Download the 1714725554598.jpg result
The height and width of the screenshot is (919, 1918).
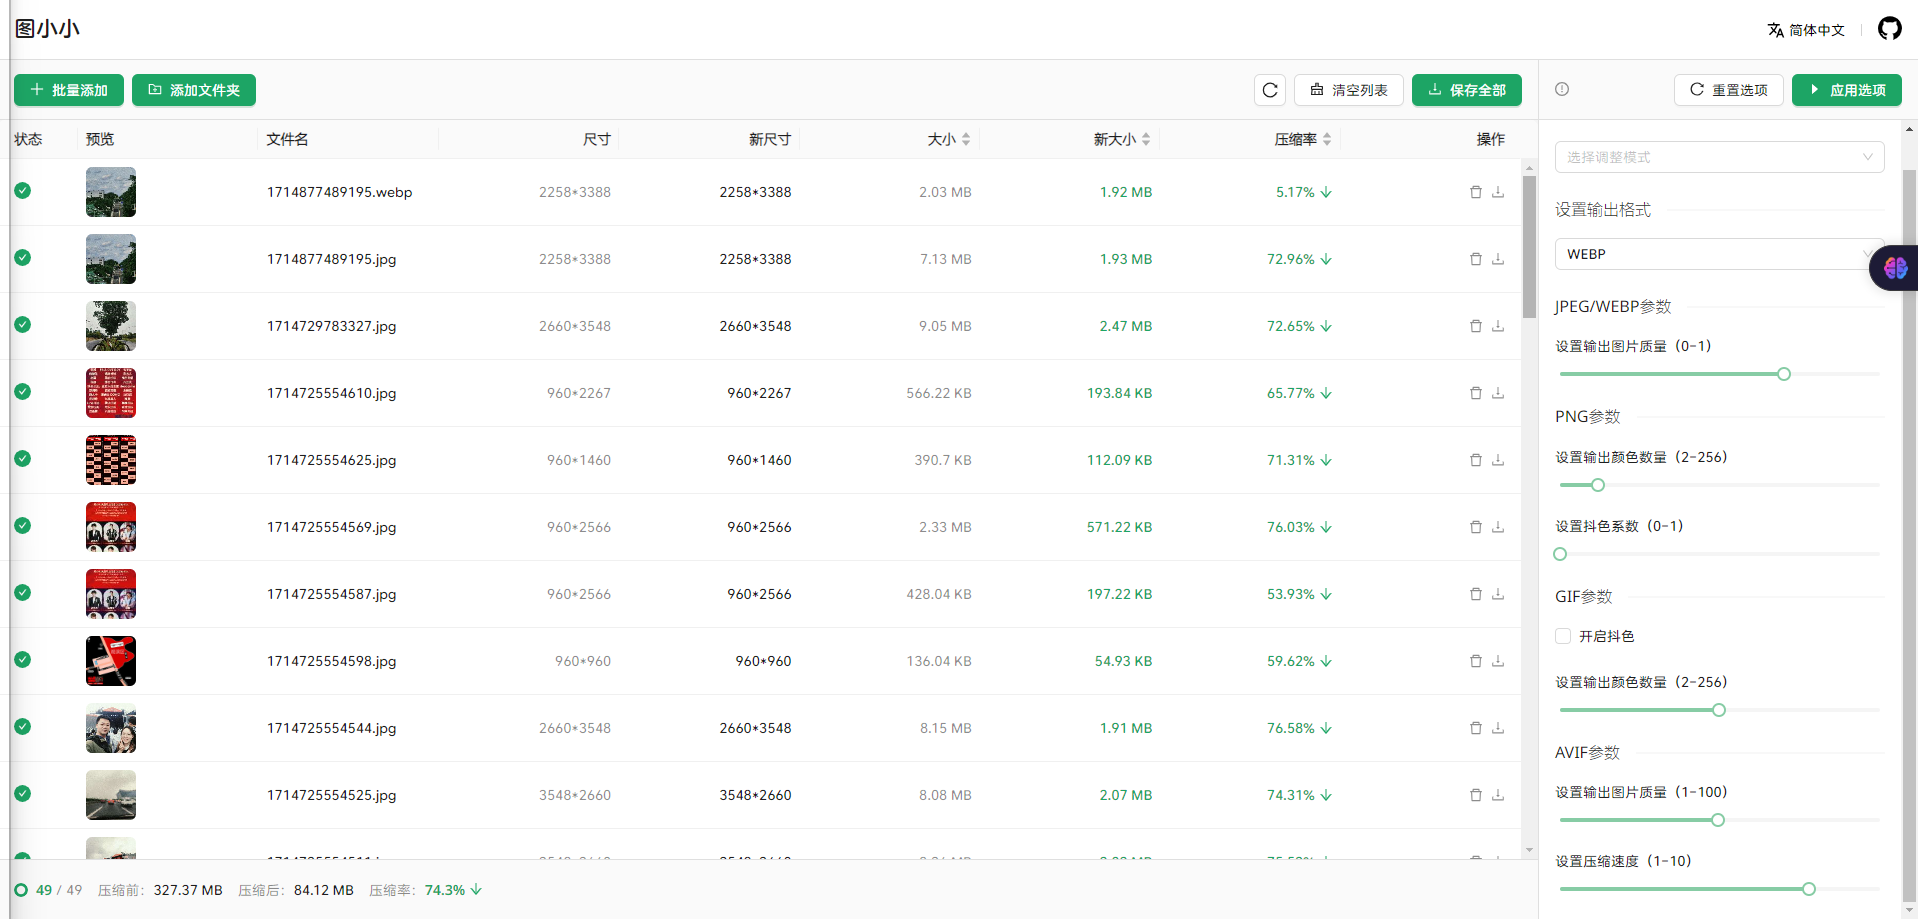point(1498,661)
